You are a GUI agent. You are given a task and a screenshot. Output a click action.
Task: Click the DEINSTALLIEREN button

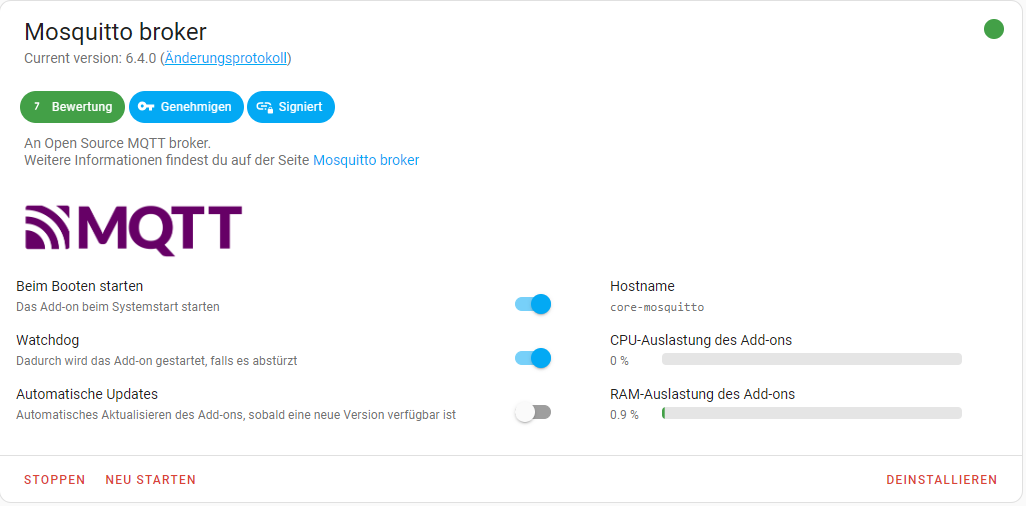[941, 480]
